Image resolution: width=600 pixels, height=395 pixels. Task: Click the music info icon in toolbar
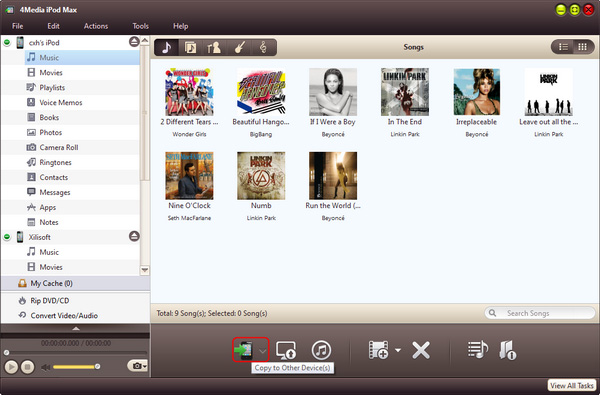click(x=508, y=350)
